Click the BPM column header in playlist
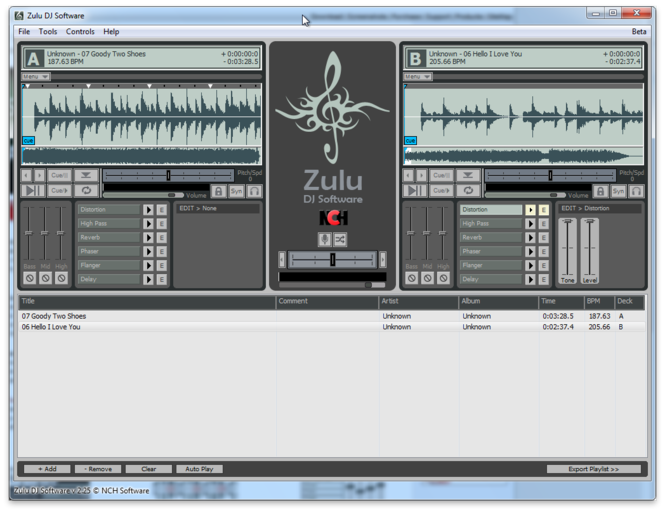665x513 pixels. tap(596, 301)
